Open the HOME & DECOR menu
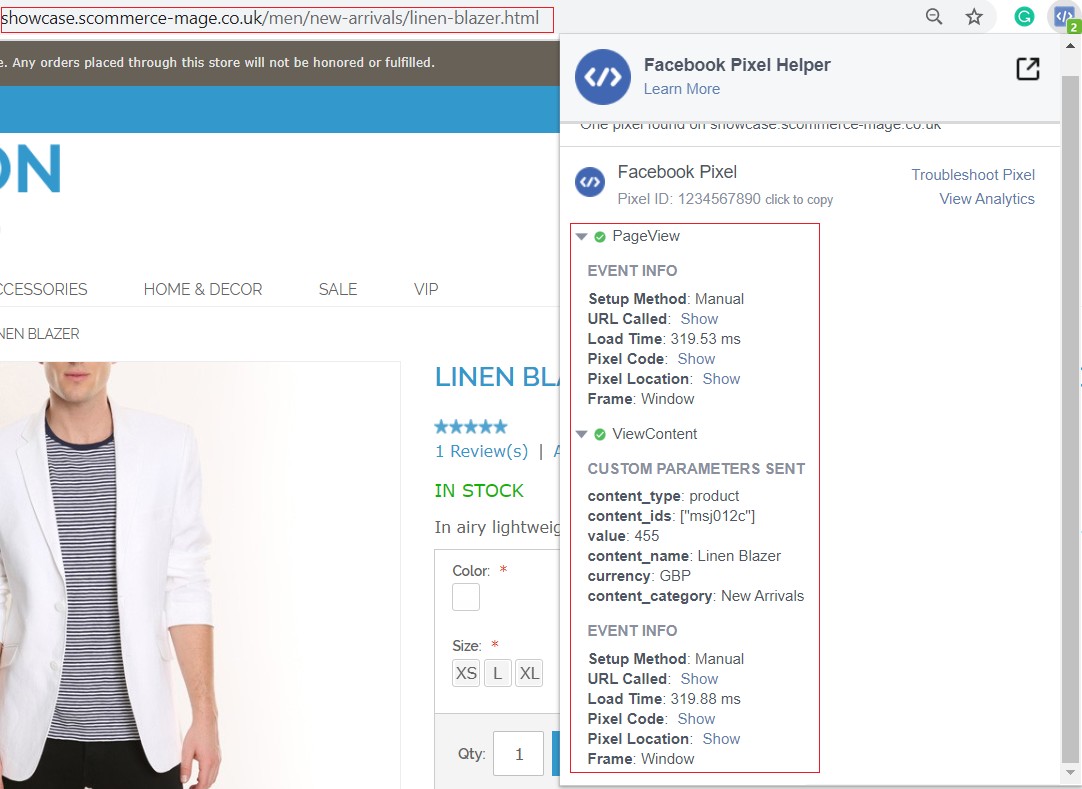 pyautogui.click(x=203, y=289)
